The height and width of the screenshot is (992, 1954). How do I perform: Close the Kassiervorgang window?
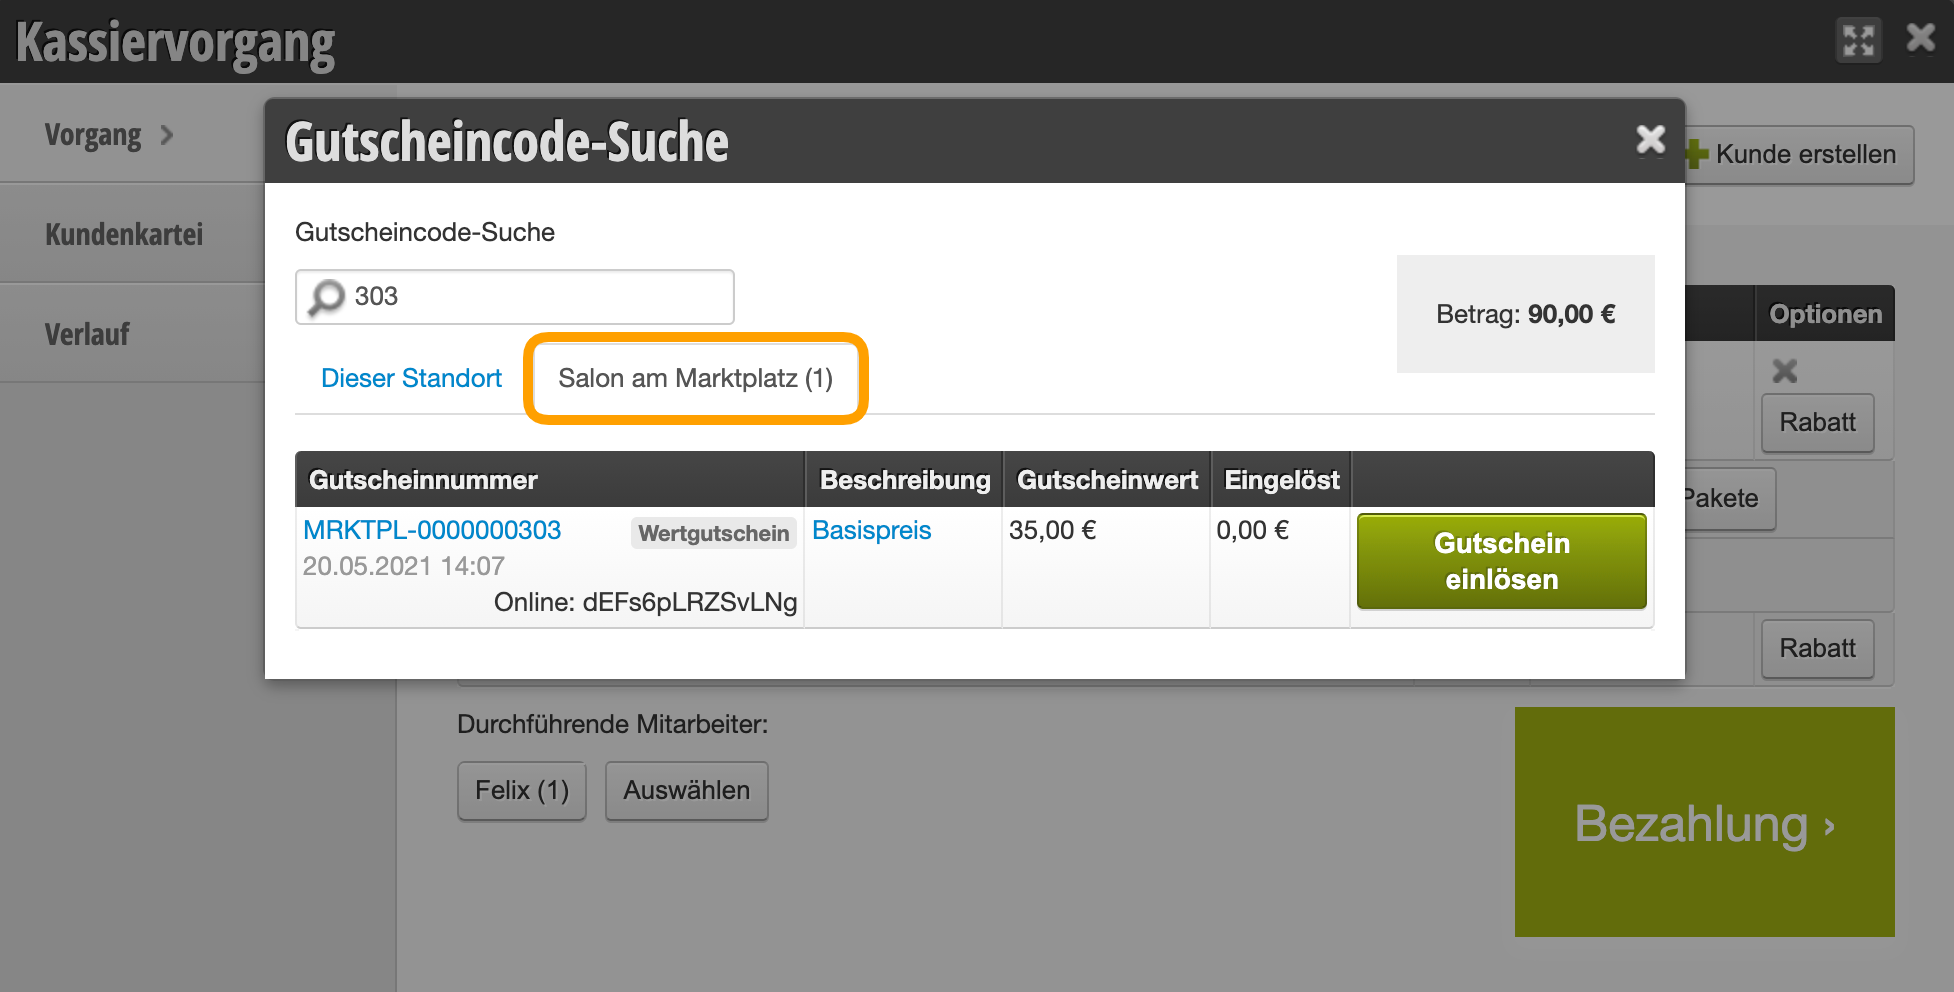(x=1921, y=38)
